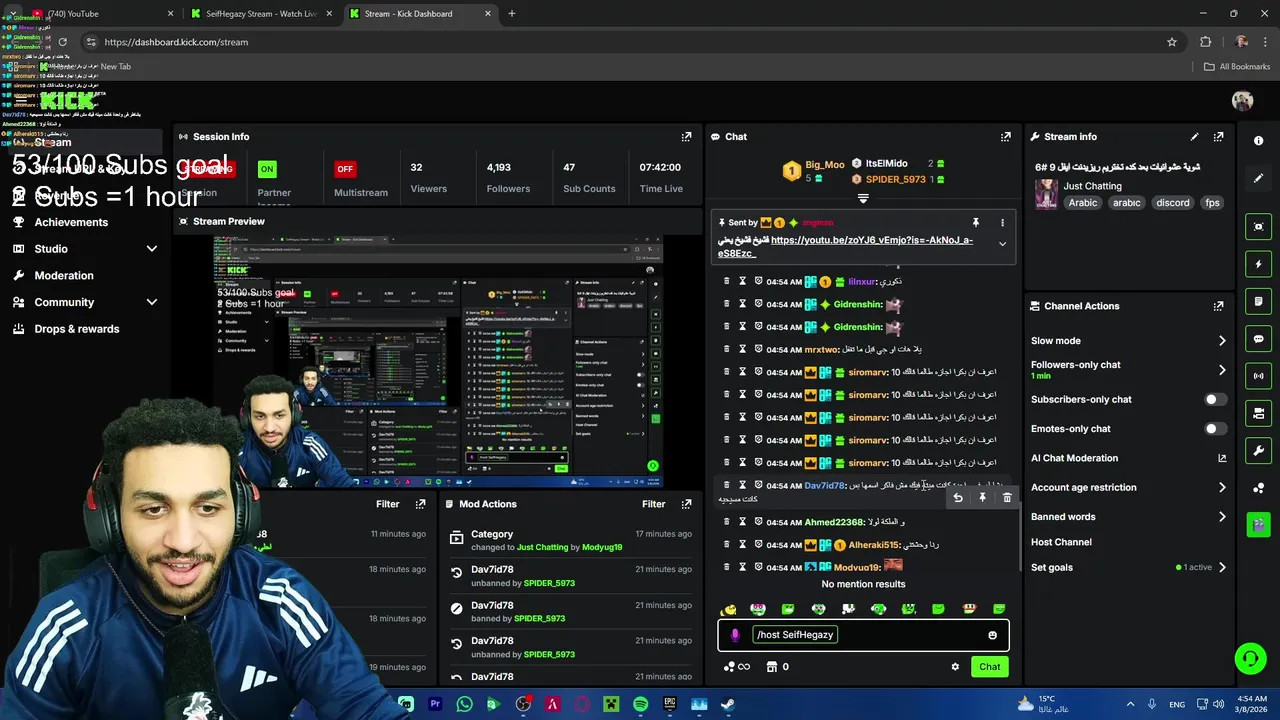Pop out the Mod Actions panel
Screen dimensions: 1280x720
686,504
